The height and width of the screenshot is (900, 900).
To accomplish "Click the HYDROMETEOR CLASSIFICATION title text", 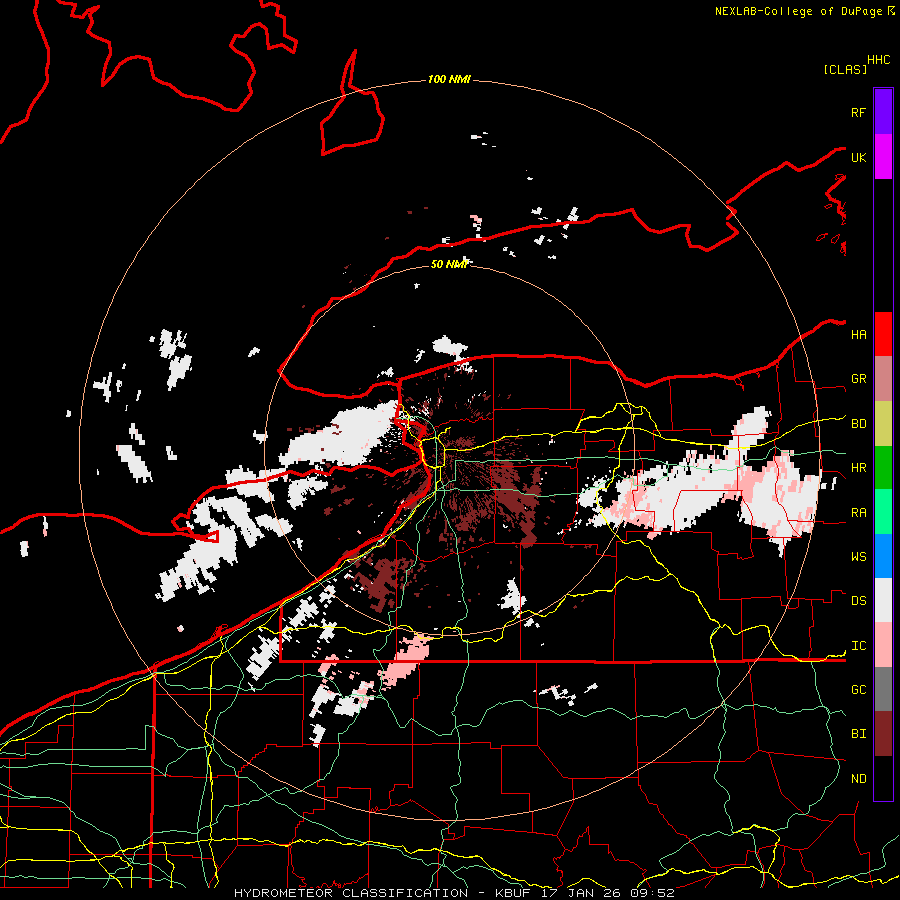I will click(351, 893).
